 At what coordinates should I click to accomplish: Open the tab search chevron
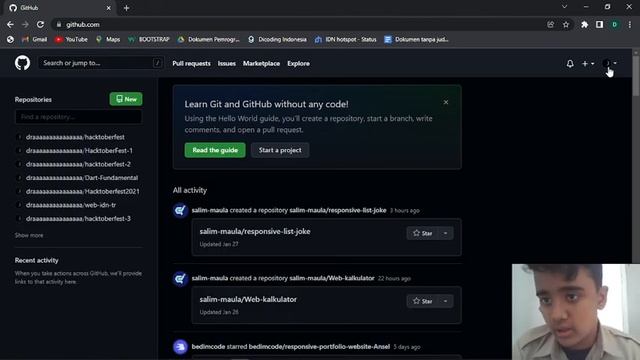click(564, 7)
